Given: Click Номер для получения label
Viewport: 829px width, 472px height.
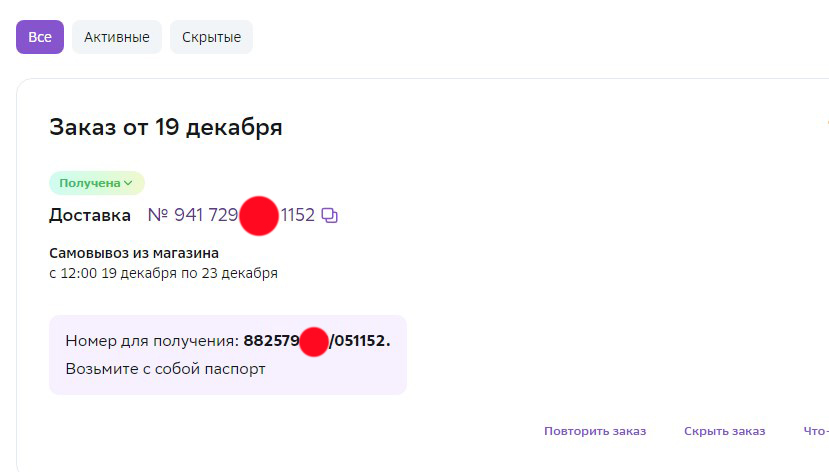Looking at the screenshot, I should tap(152, 341).
